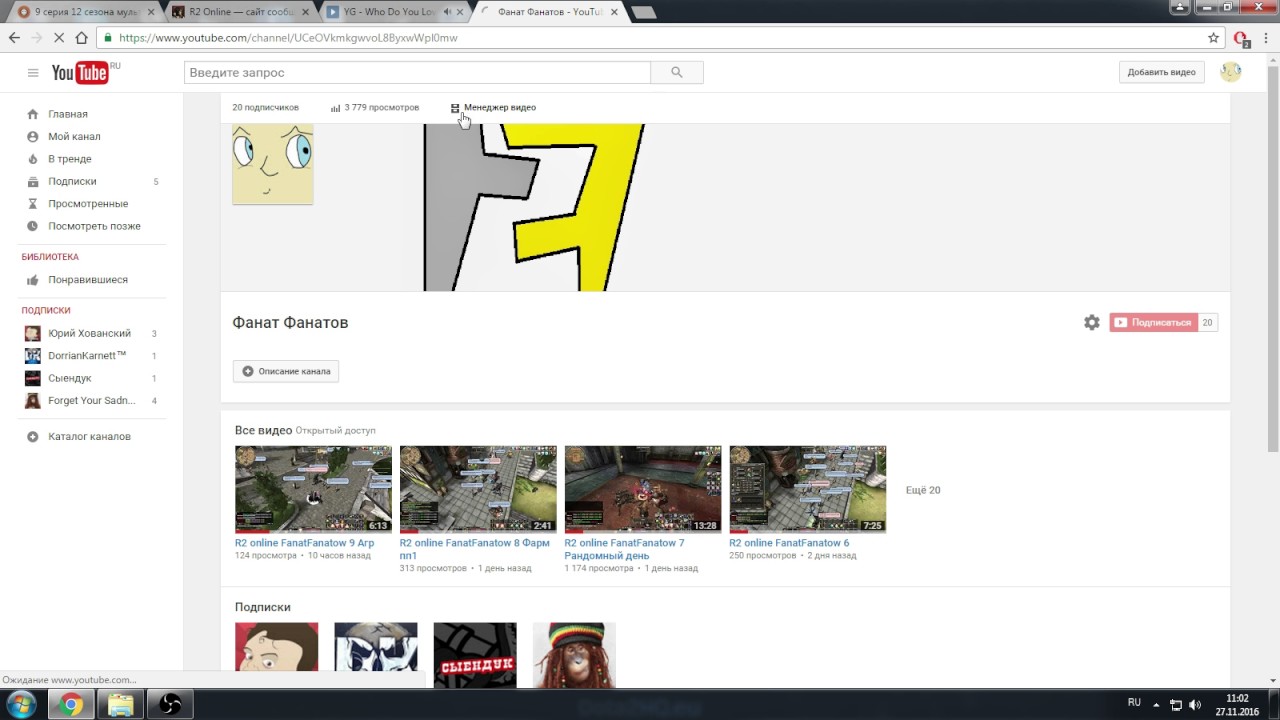1280x720 pixels.
Task: Click the Менеджер видео link
Action: (x=500, y=108)
